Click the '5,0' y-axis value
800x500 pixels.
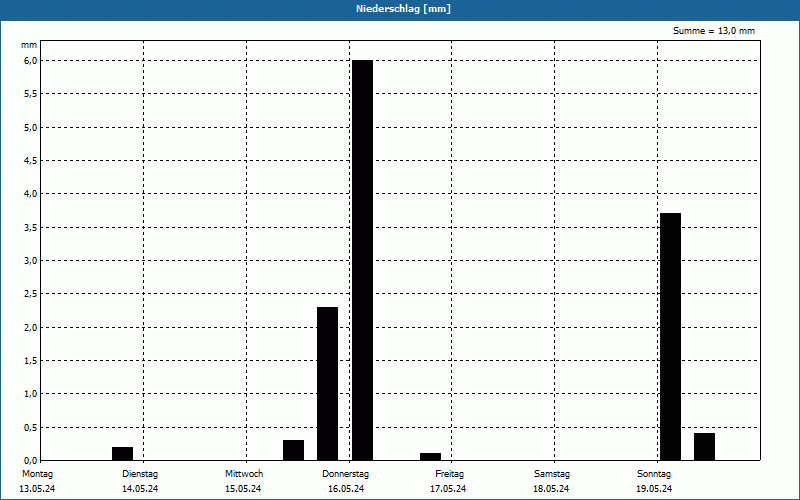(31, 128)
